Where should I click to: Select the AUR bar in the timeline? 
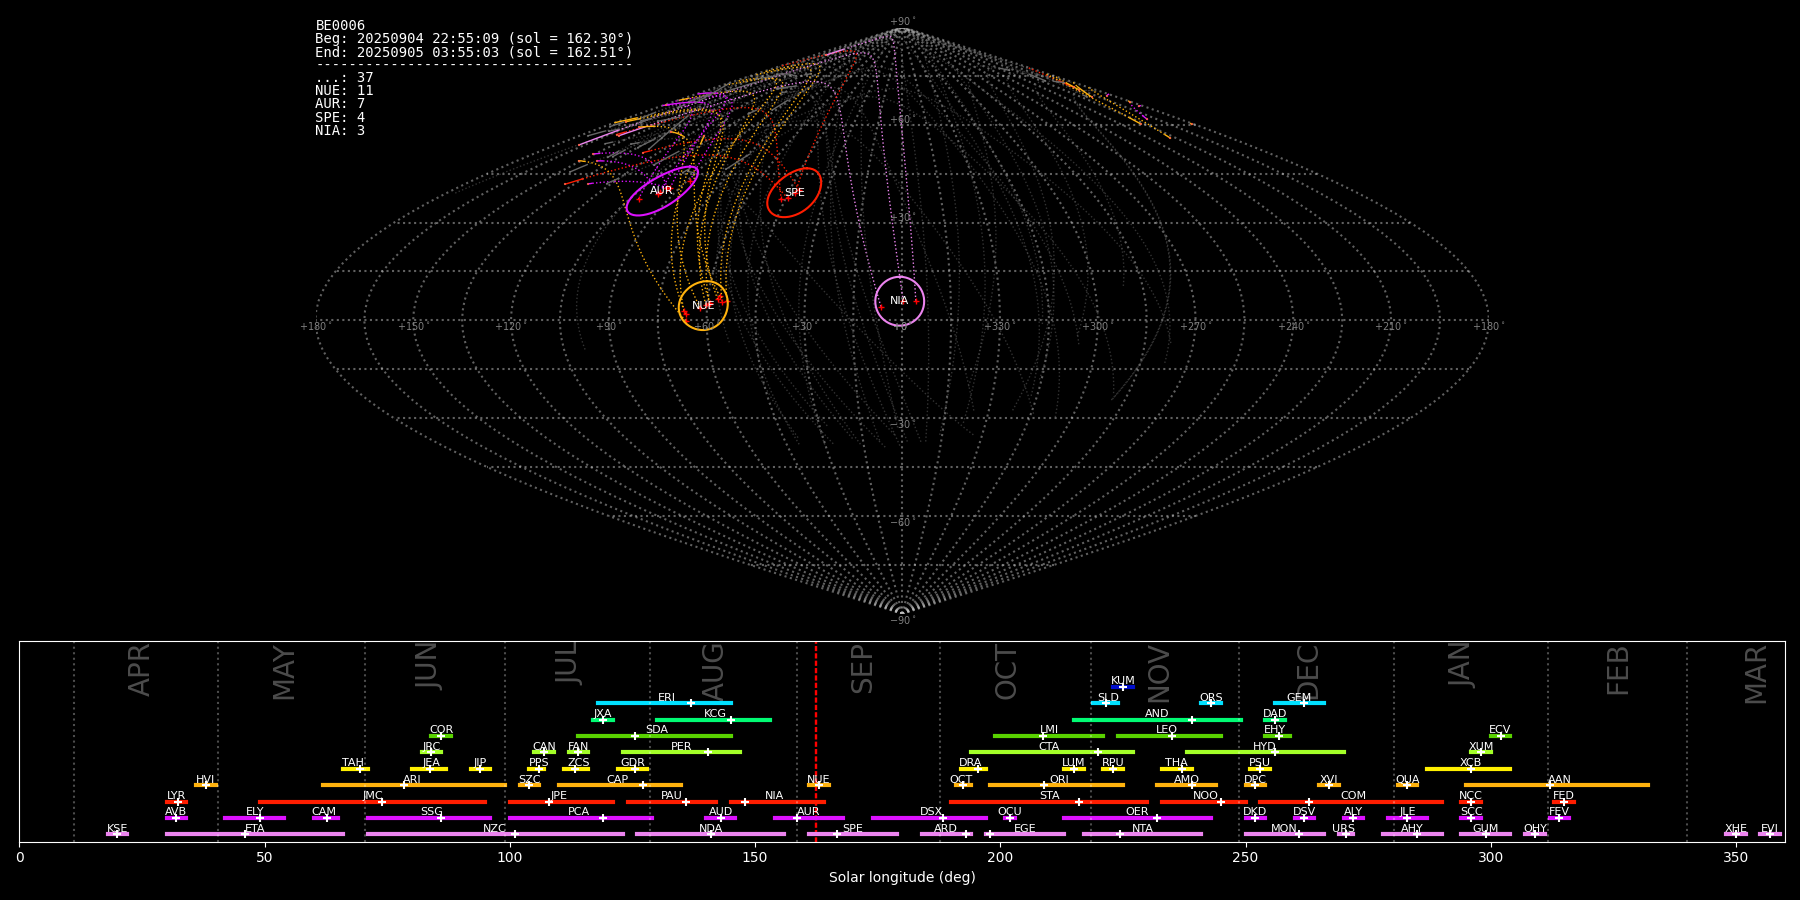tap(808, 818)
